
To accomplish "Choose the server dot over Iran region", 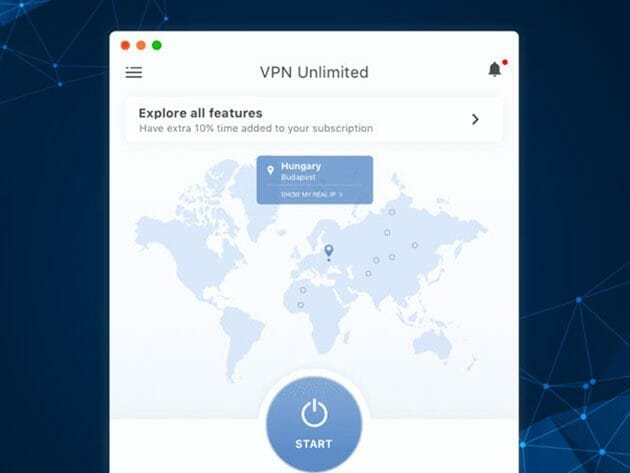I will [368, 274].
